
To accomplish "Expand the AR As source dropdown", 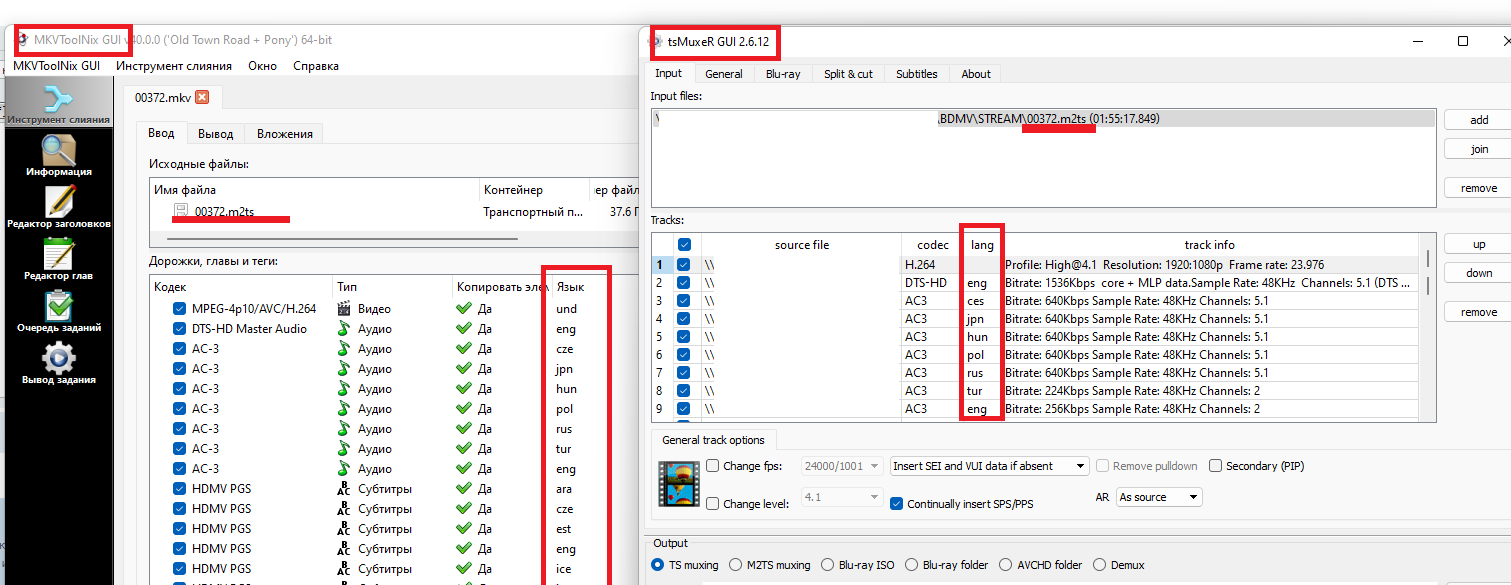I will point(1159,497).
